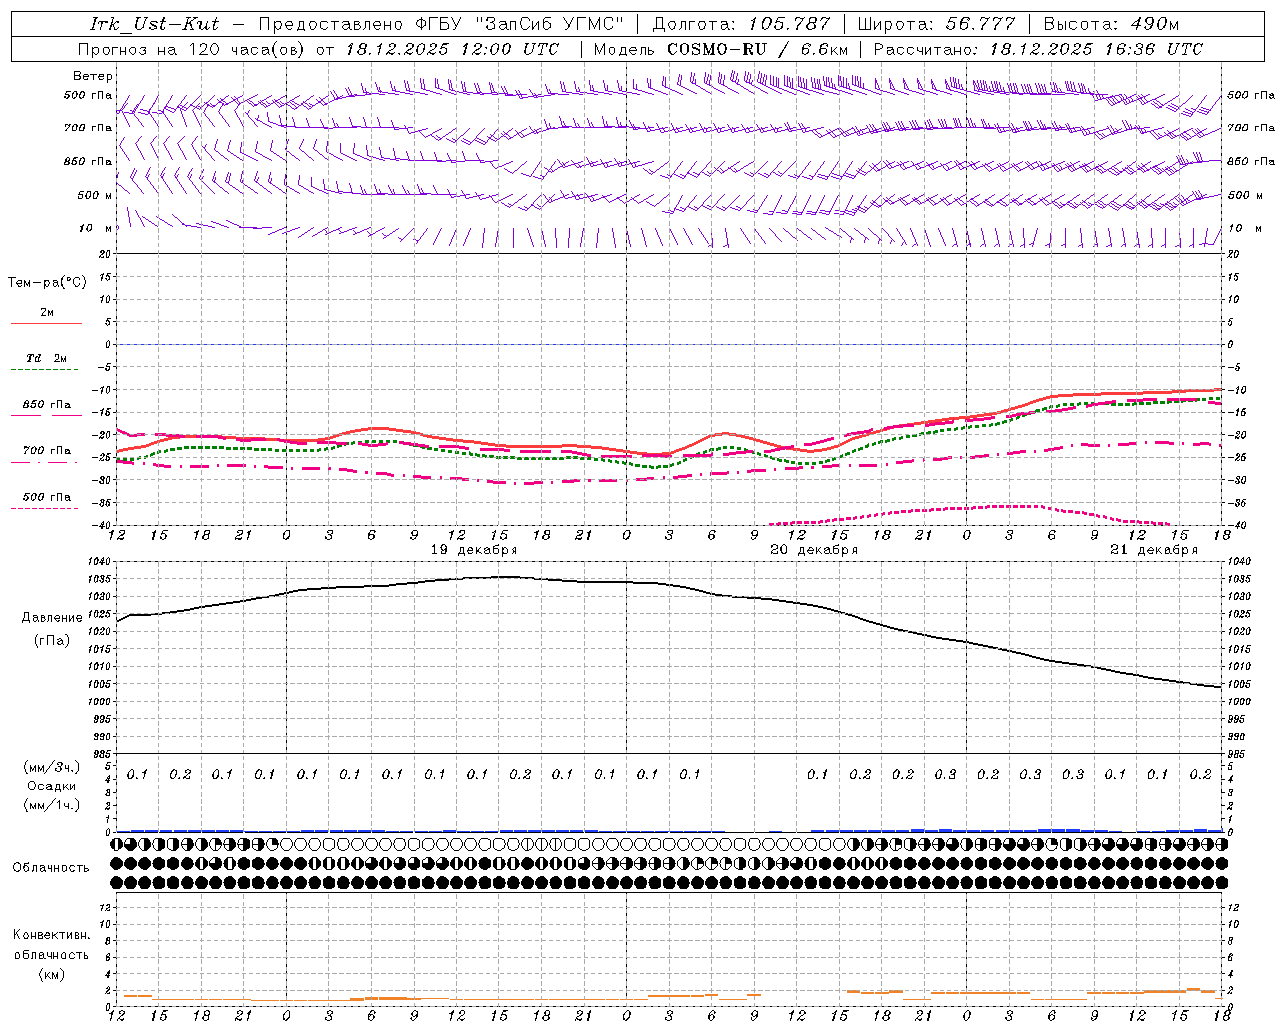Select the provider text ФГБУ "ЗапСиб УГМС"
Viewport: 1280px width, 1024px height.
(519, 23)
